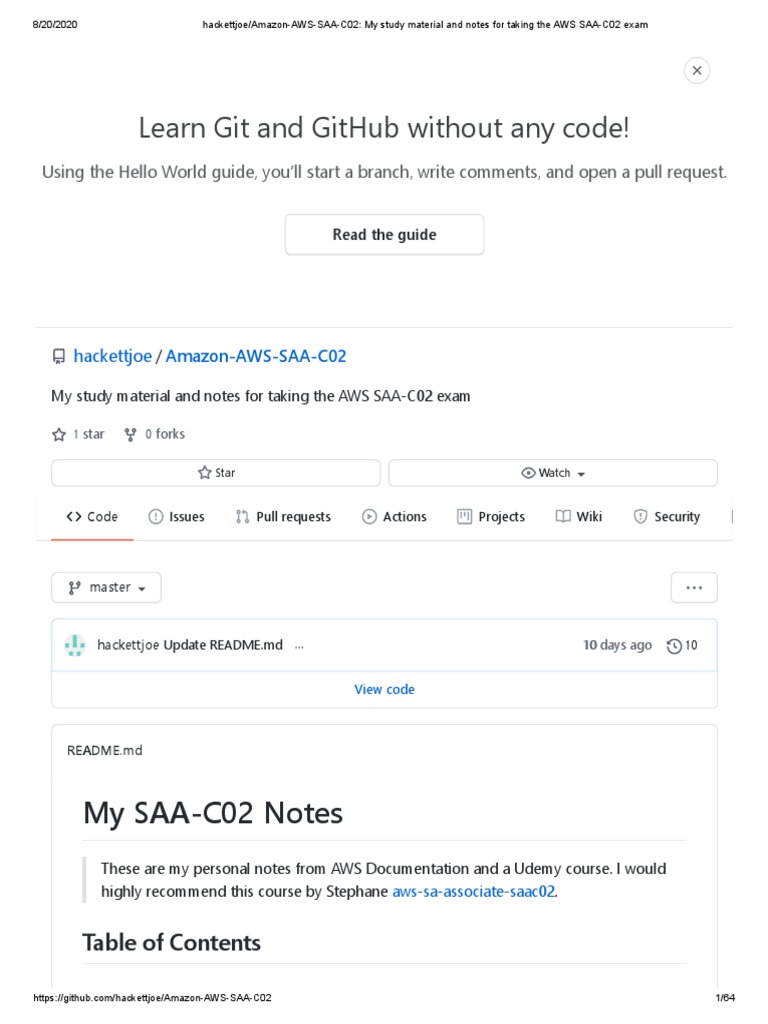This screenshot has width=768, height=1024.
Task: Open commit history clock icon
Action: coord(674,646)
